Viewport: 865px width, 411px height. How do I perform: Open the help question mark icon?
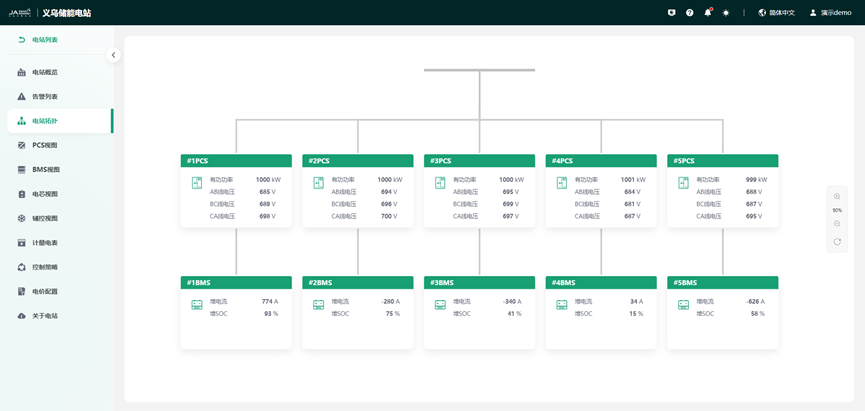689,12
